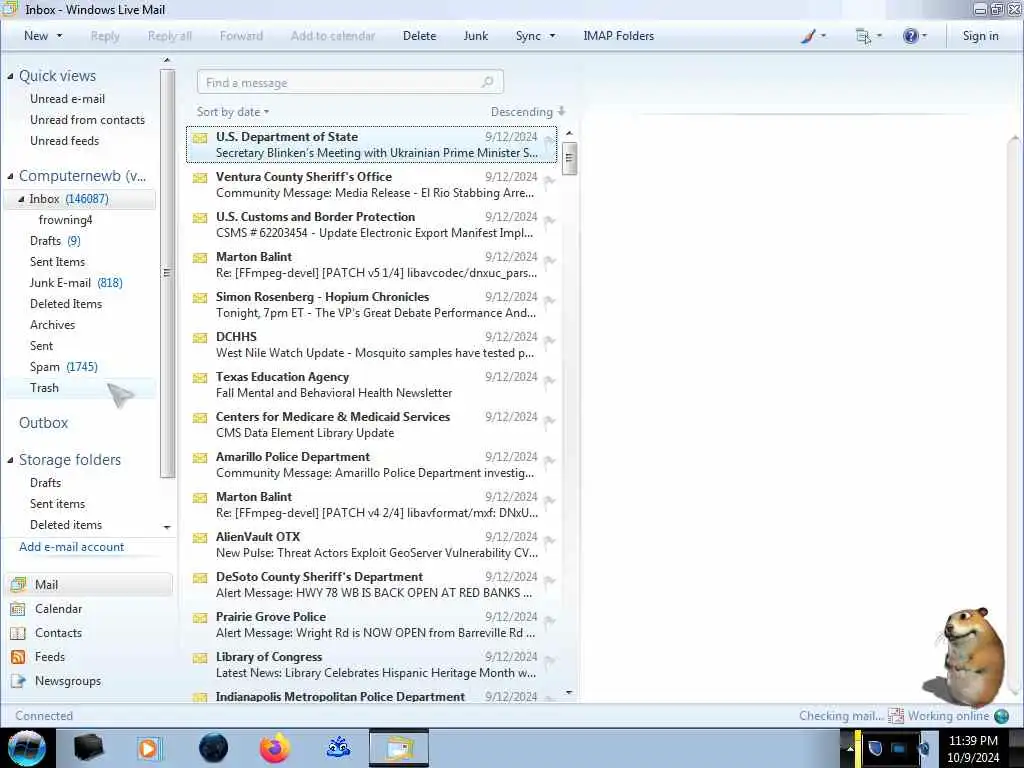Screen dimensions: 1024x768
Task: Click the message list scrollbar thumb
Action: tap(569, 157)
